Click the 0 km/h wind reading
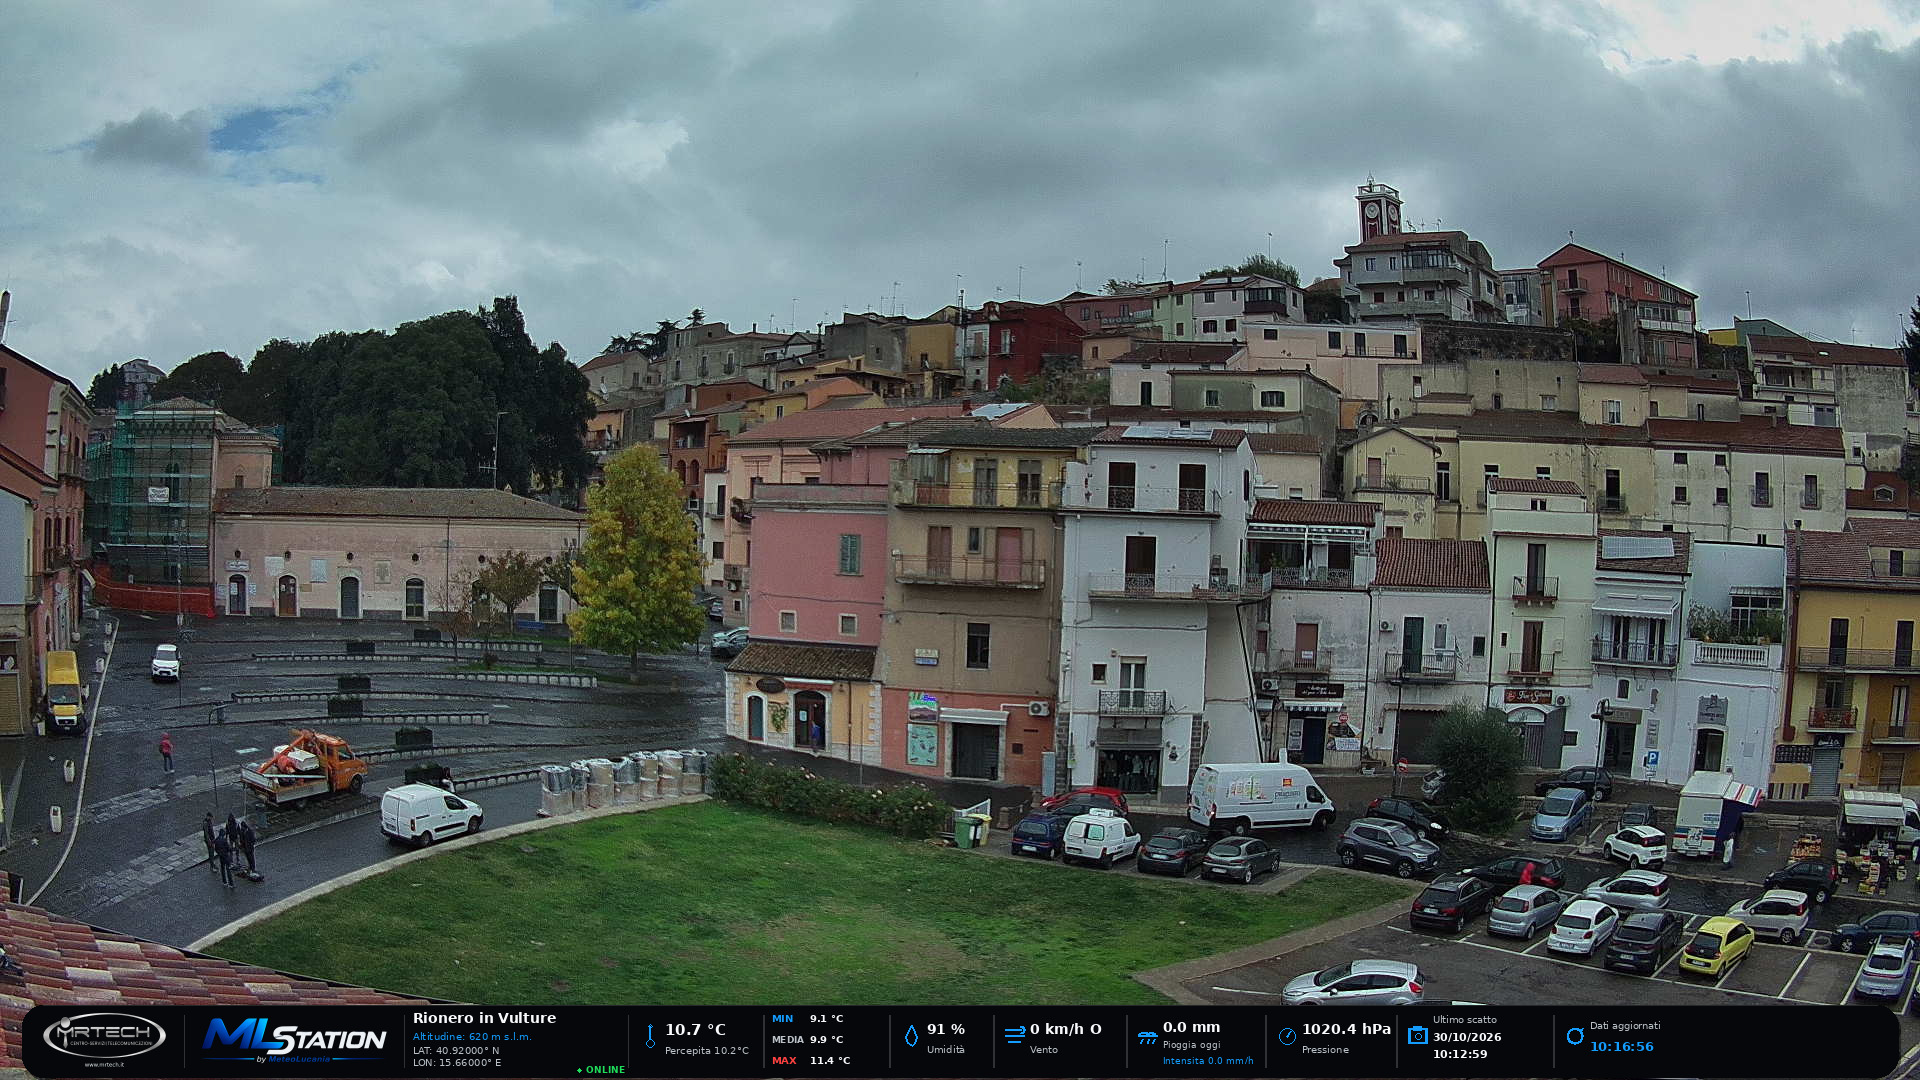 [x=1065, y=1030]
